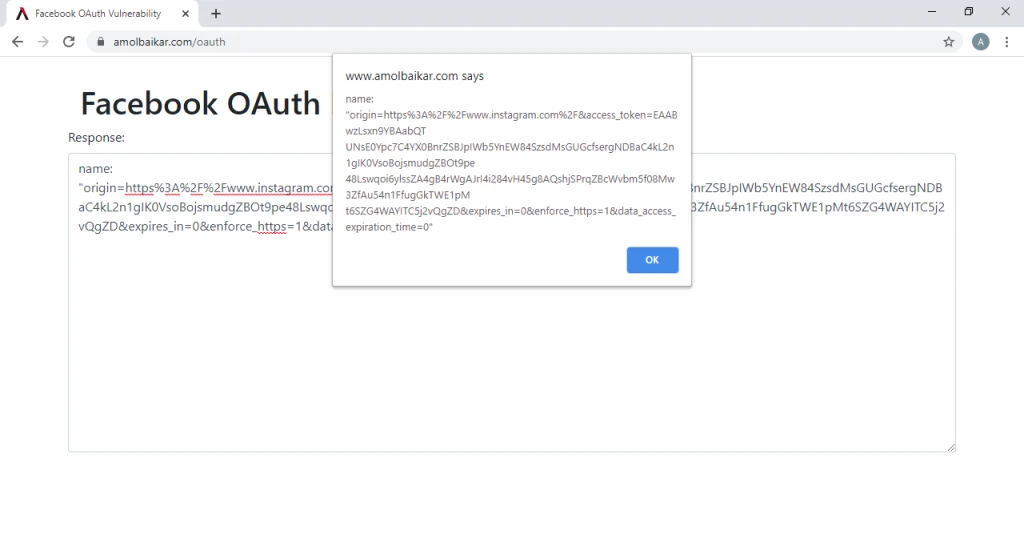1024x542 pixels.
Task: Close the Chrome window
Action: tap(1005, 12)
